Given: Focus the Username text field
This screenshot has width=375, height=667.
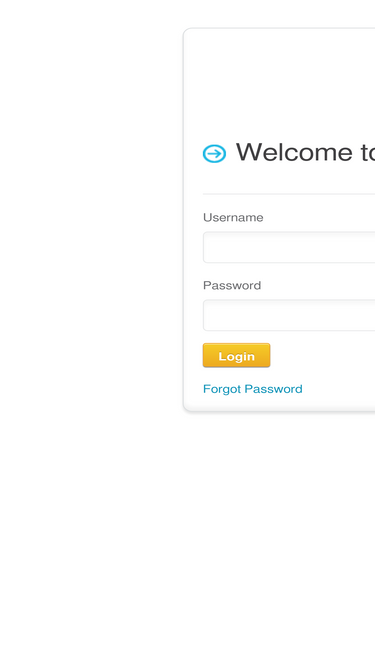Looking at the screenshot, I should click(289, 247).
